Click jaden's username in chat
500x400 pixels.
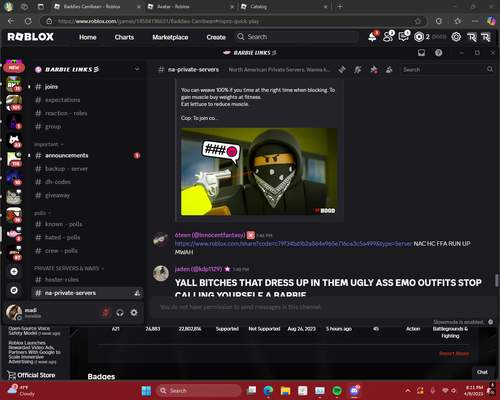point(198,269)
